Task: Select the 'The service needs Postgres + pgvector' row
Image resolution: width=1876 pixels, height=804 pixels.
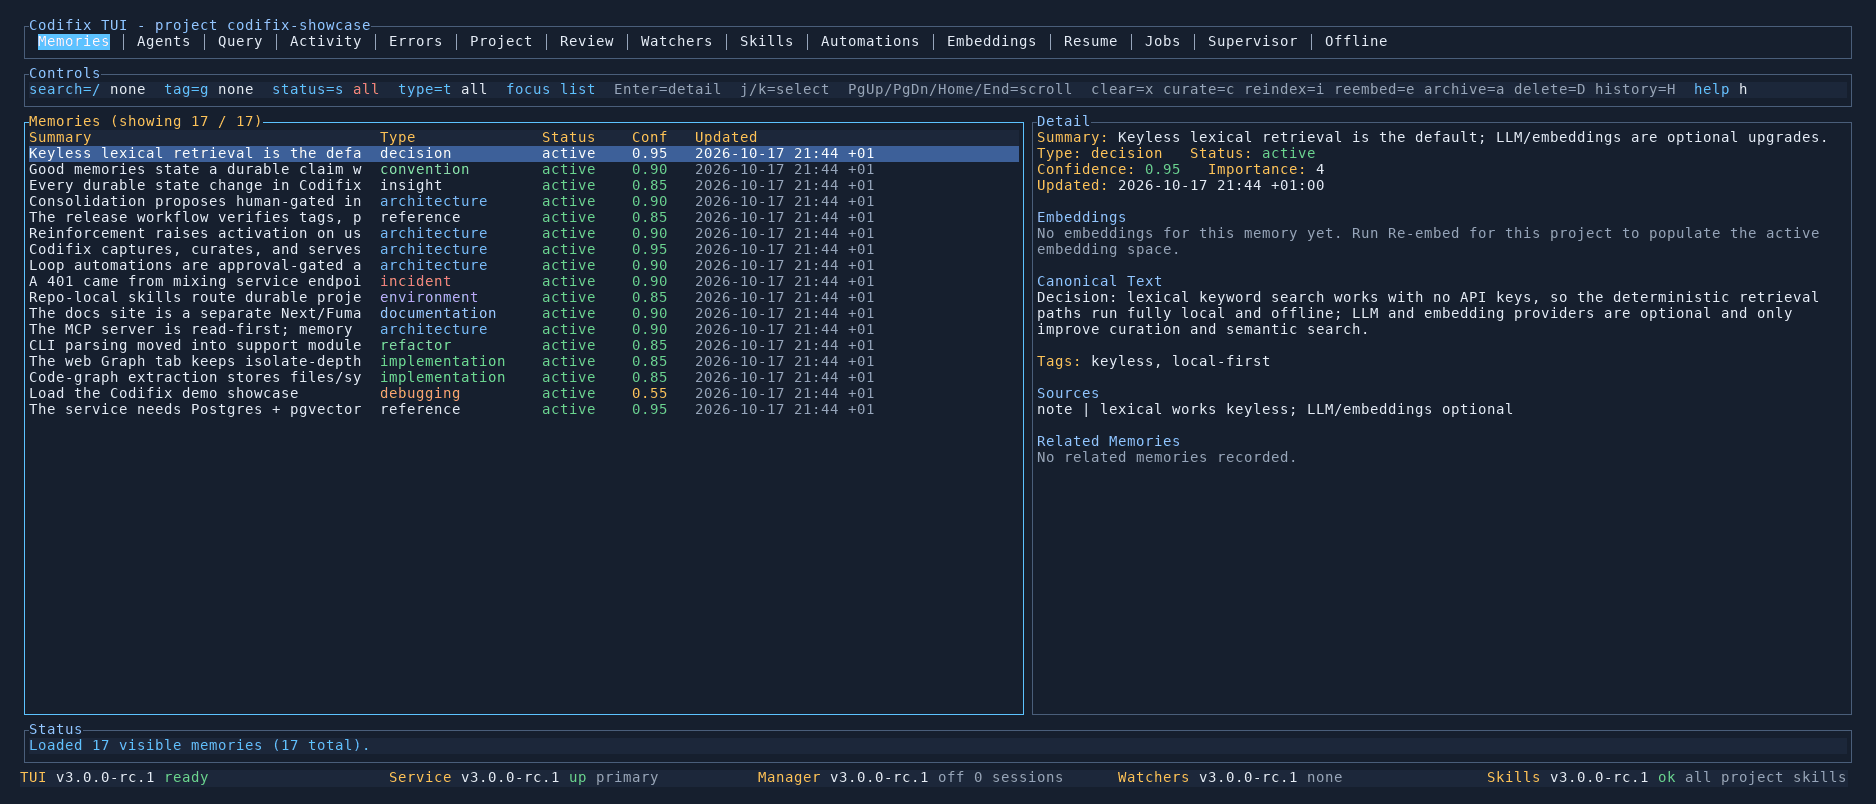Action: pyautogui.click(x=523, y=410)
